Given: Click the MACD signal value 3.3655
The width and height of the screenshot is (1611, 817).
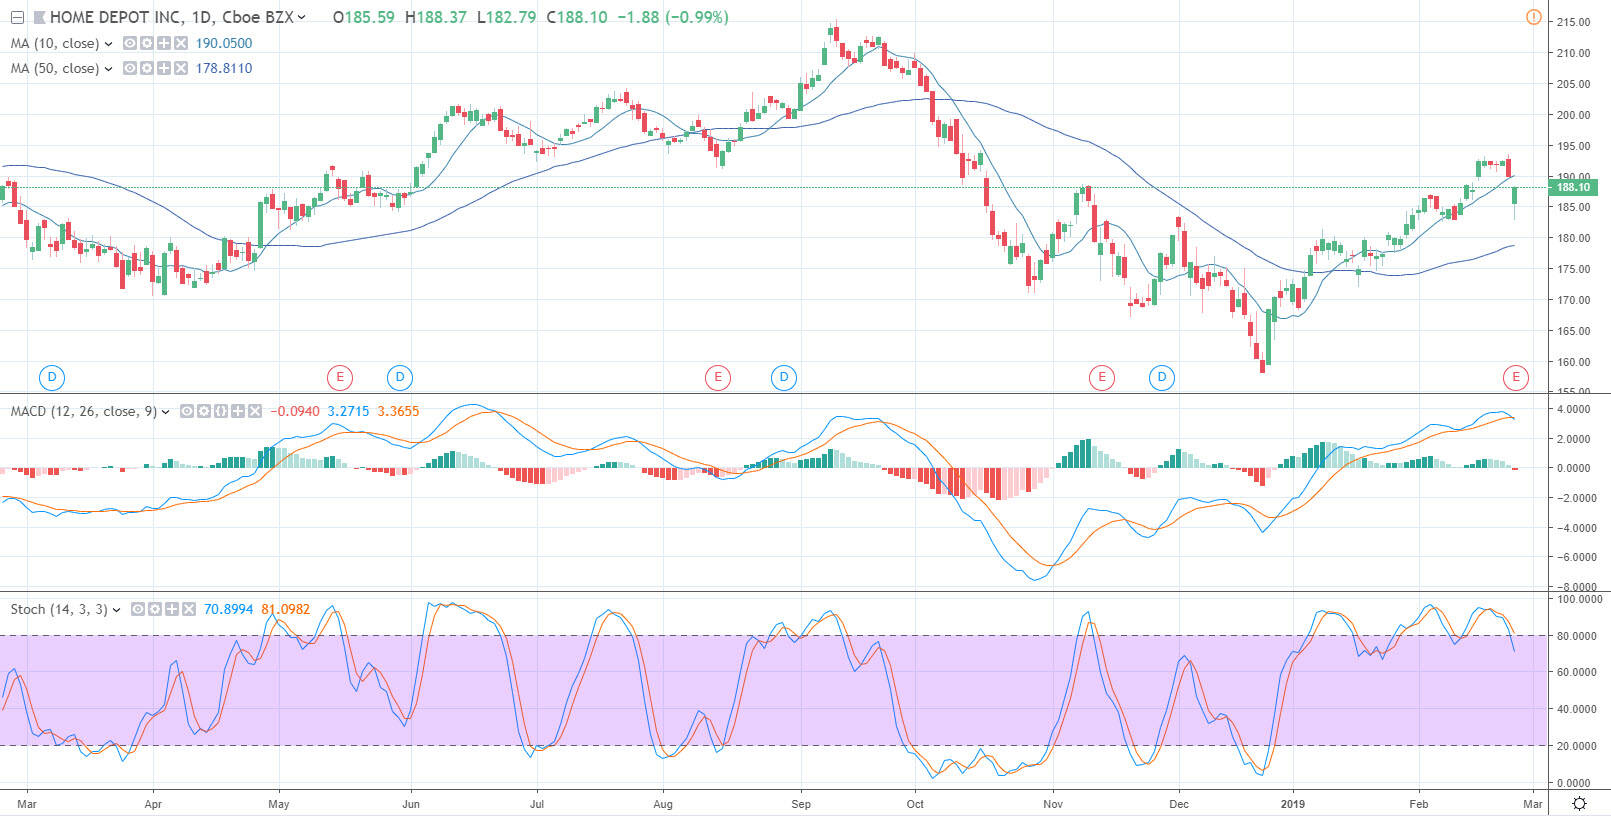Looking at the screenshot, I should [398, 411].
